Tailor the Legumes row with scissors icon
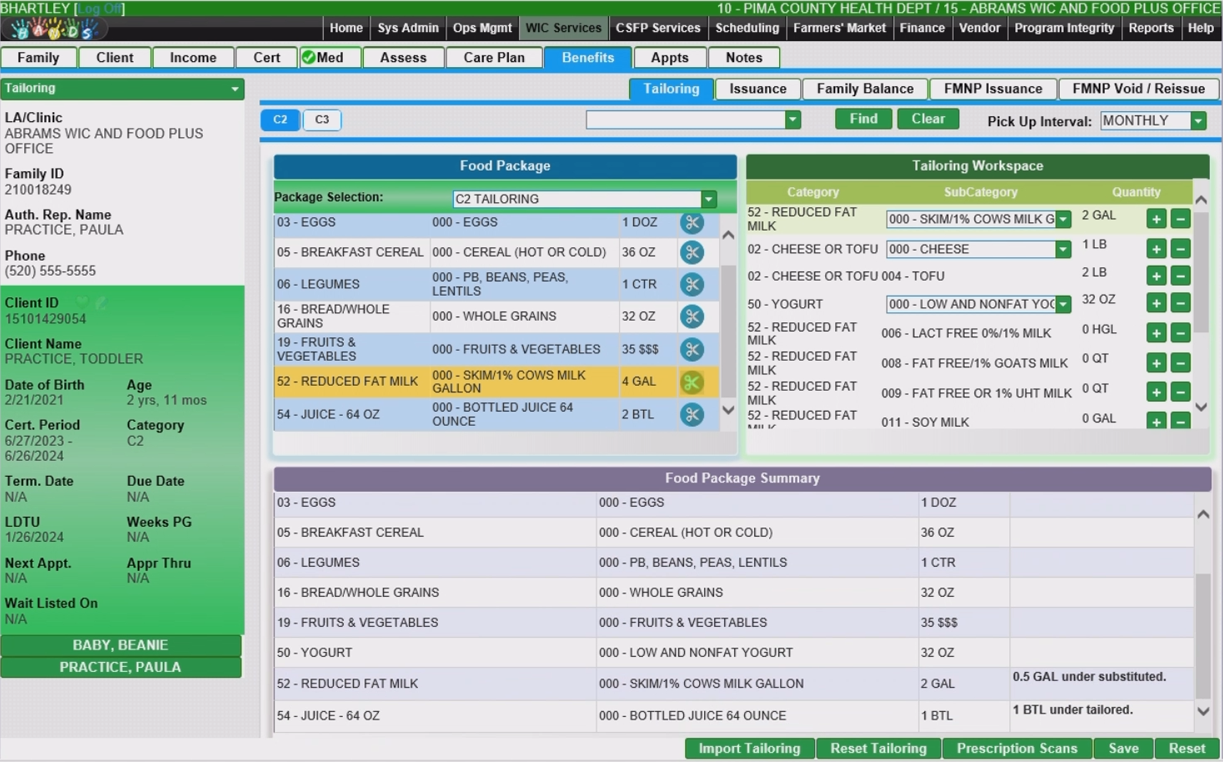 pos(691,285)
